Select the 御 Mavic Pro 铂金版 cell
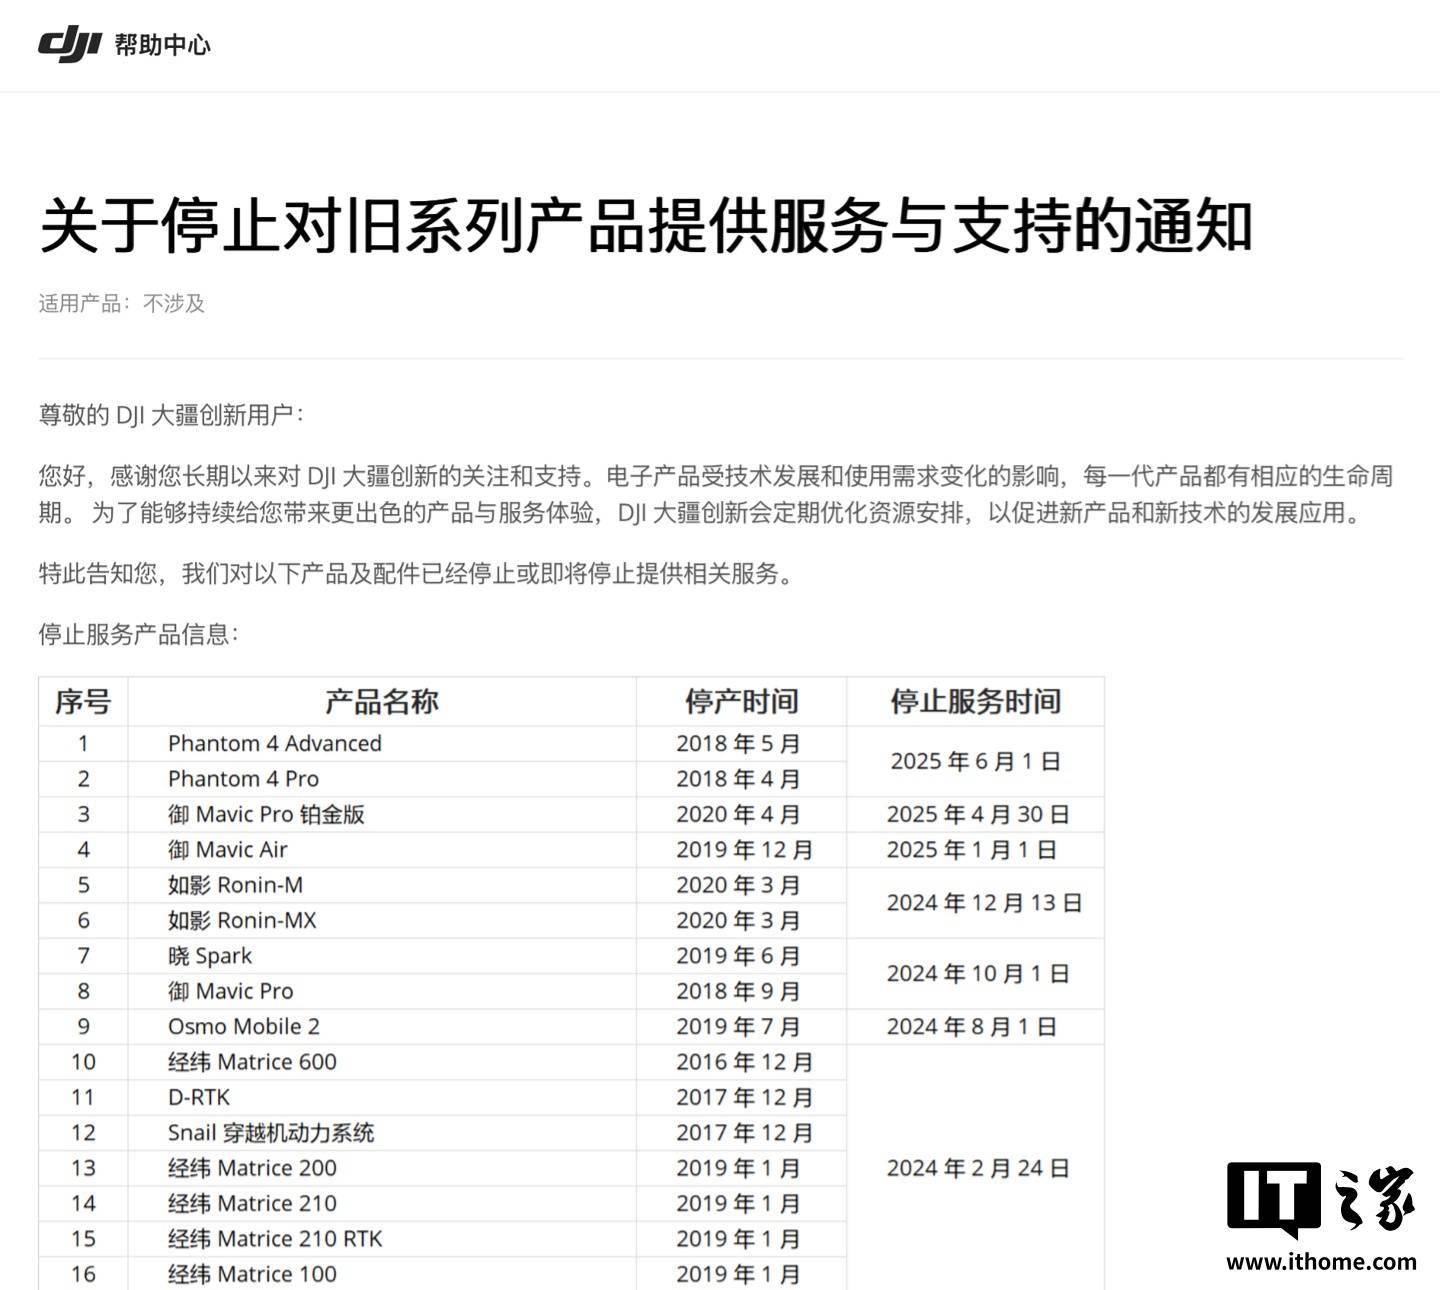 [x=382, y=815]
